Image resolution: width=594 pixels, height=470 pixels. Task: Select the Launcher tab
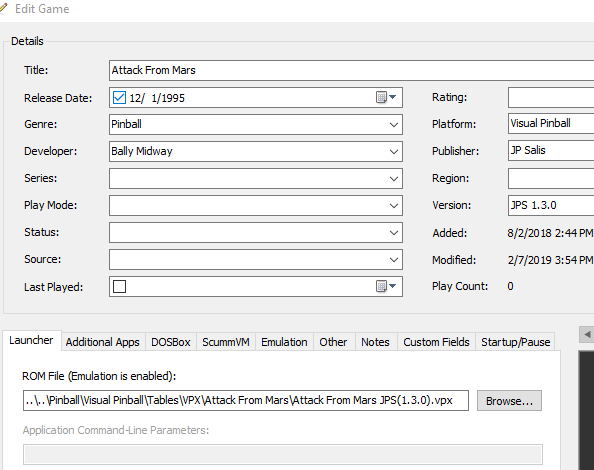[x=31, y=340]
